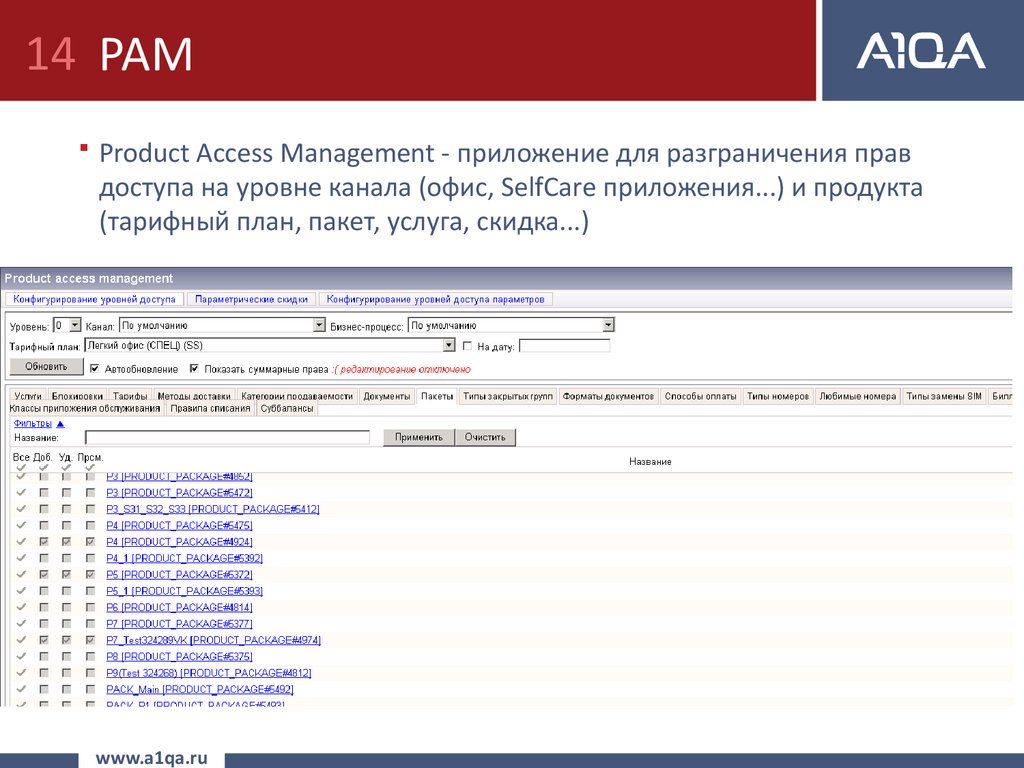
Task: Click the checkmark under the Доб. column header
Action: [43, 468]
